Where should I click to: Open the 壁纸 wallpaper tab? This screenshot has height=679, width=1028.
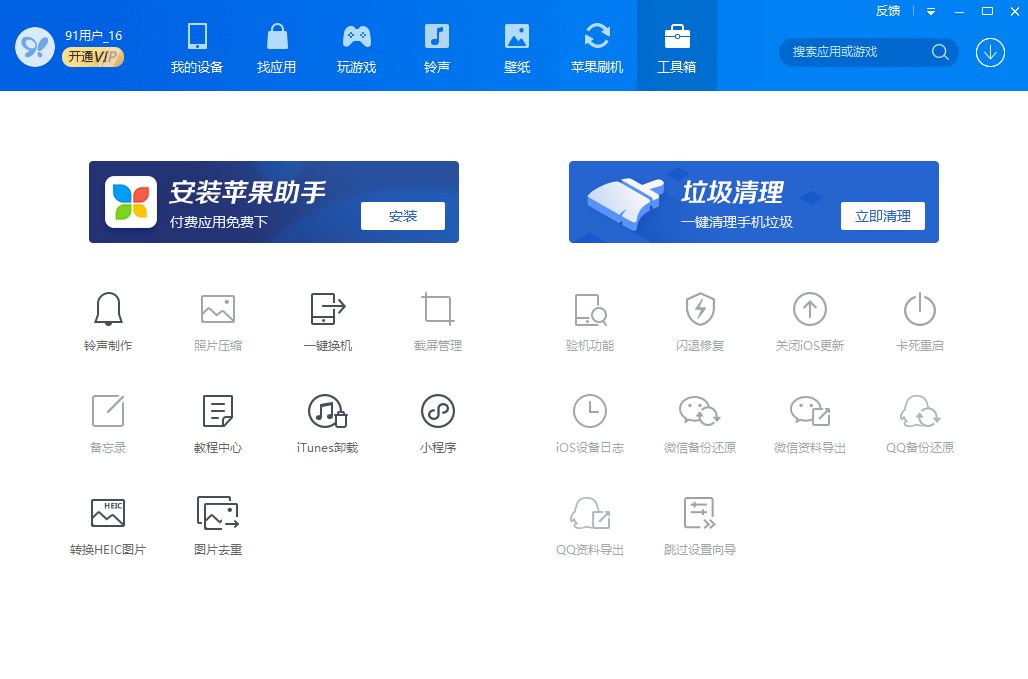[x=517, y=47]
